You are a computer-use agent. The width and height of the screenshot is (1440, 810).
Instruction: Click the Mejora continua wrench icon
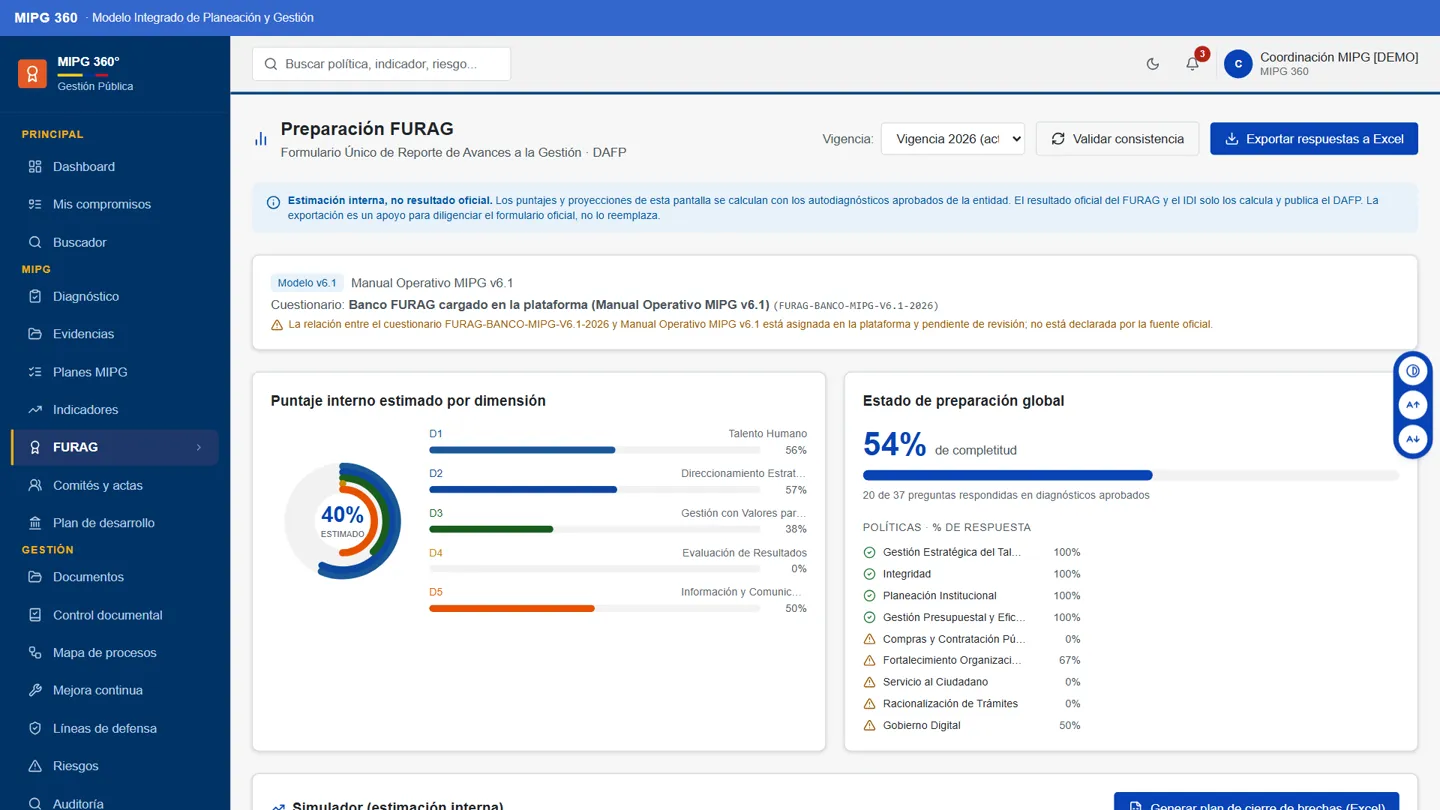pyautogui.click(x=35, y=690)
